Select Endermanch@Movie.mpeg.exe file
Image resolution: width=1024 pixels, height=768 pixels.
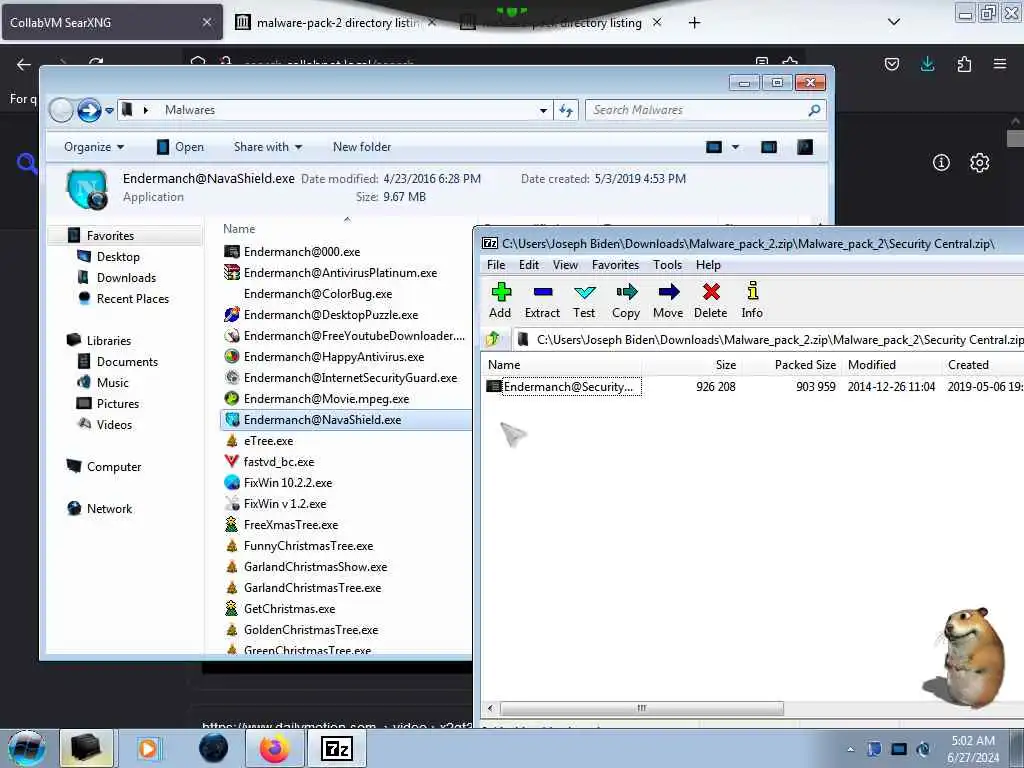tap(317, 398)
